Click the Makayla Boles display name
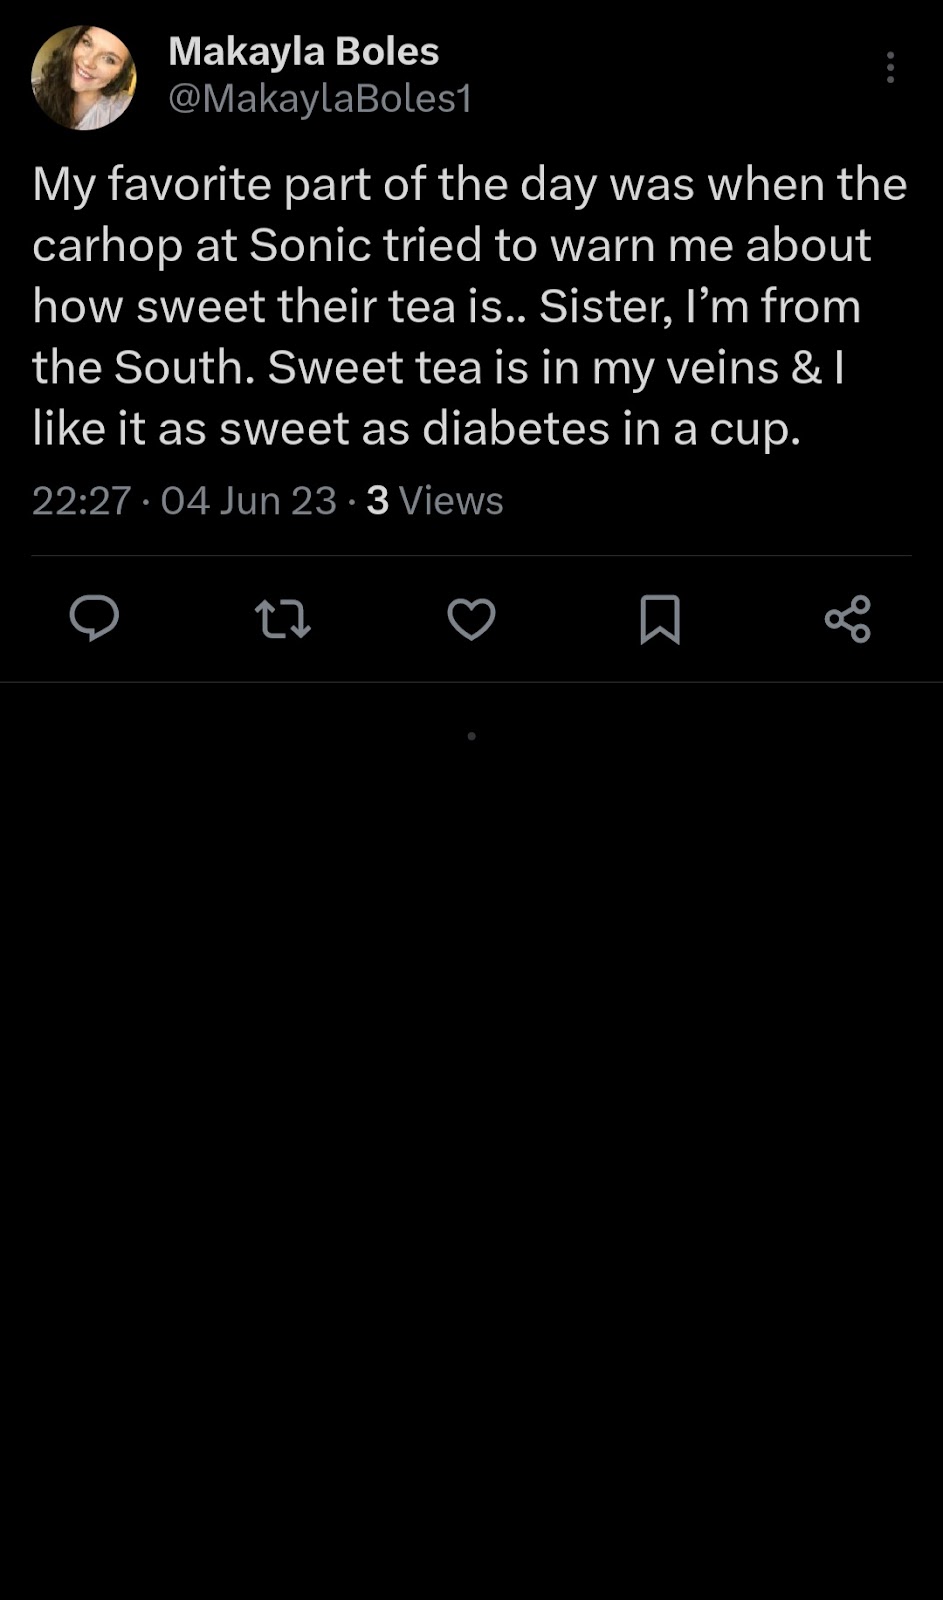 303,51
